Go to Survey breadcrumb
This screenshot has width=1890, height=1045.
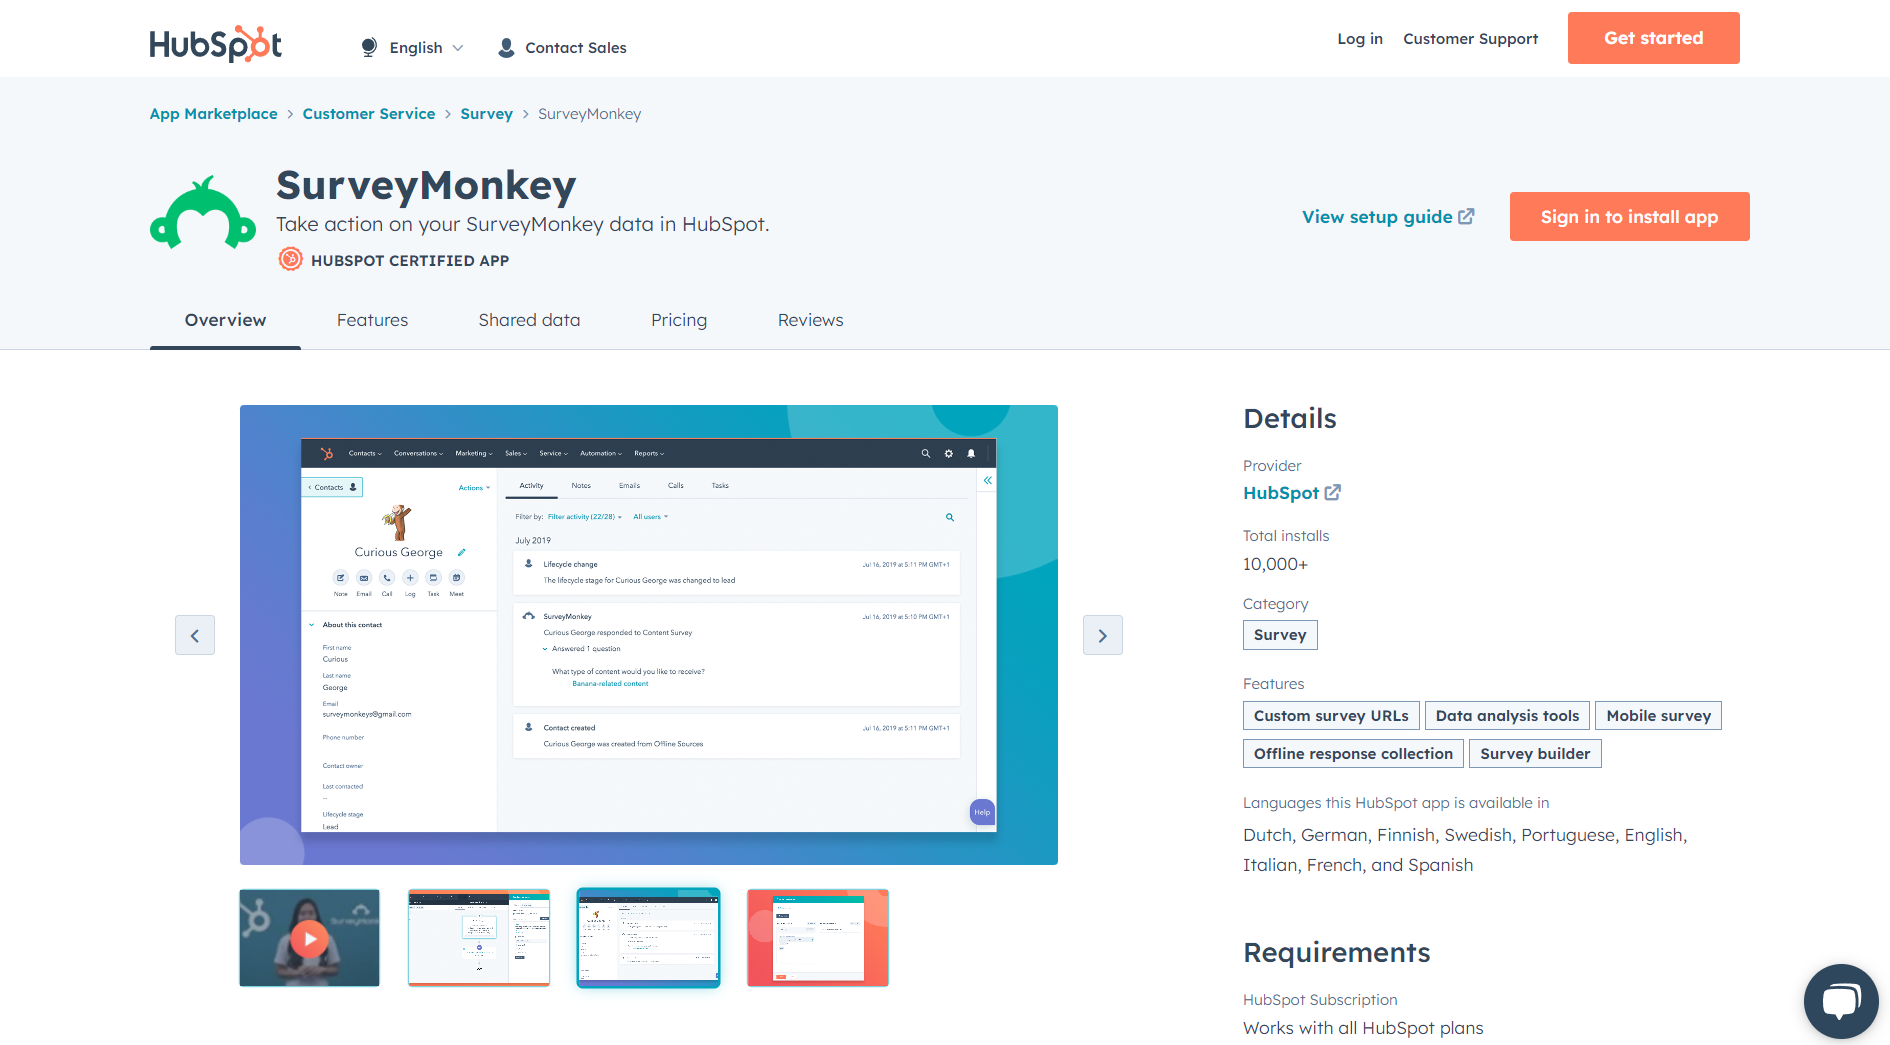pyautogui.click(x=487, y=114)
